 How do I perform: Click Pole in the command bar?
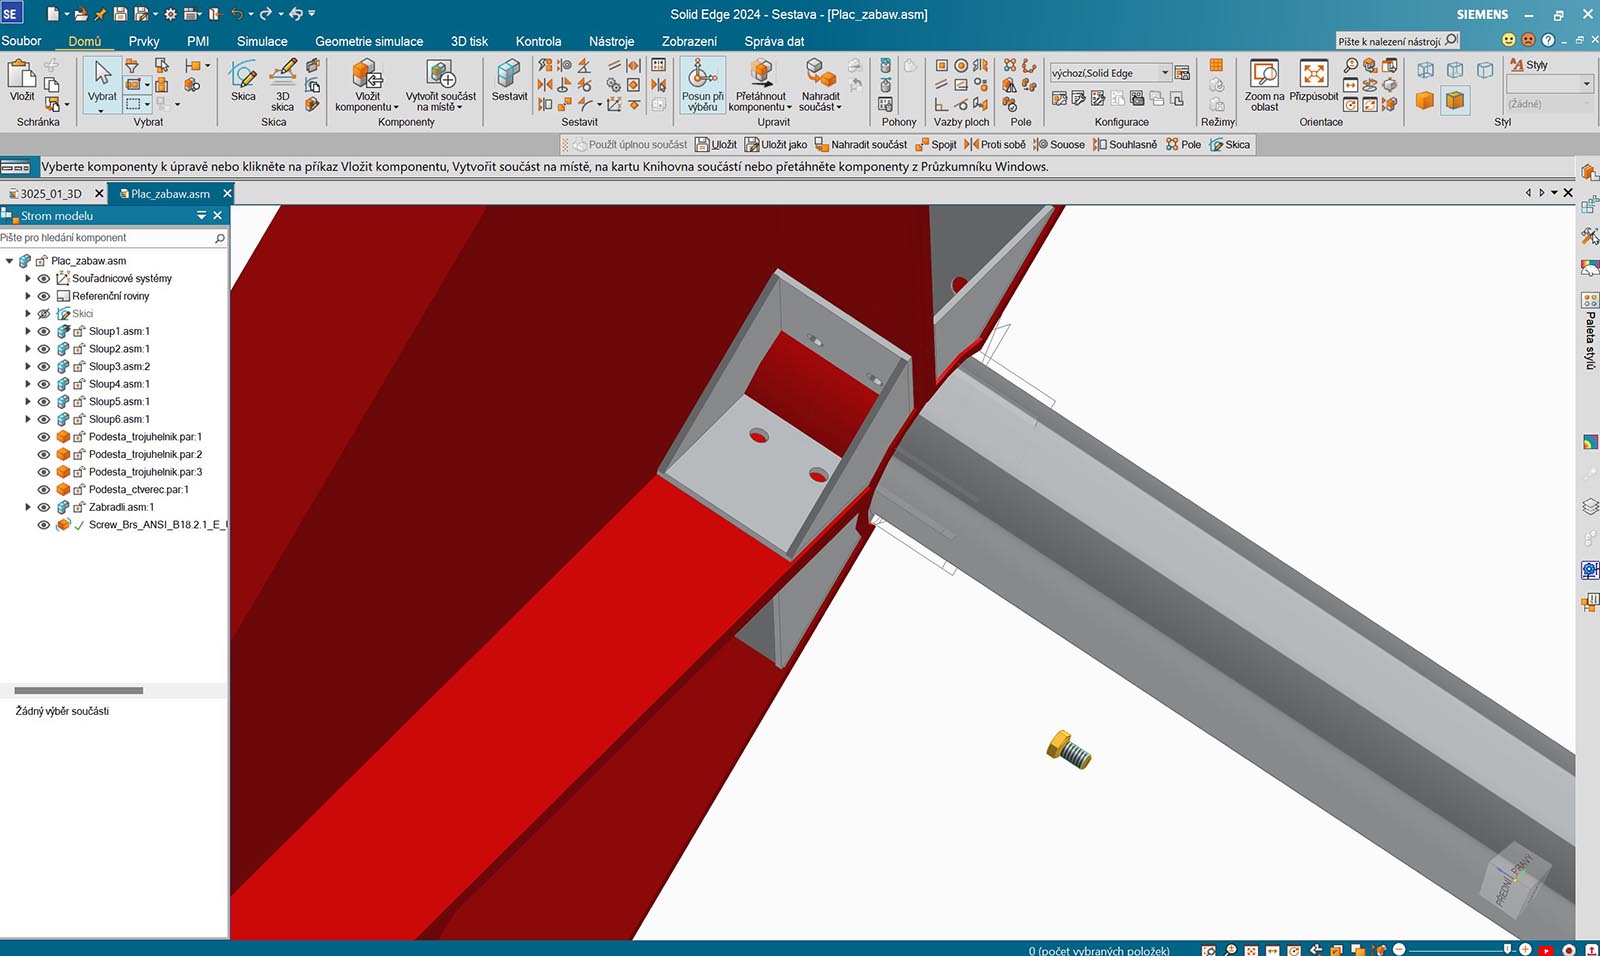pyautogui.click(x=1183, y=145)
